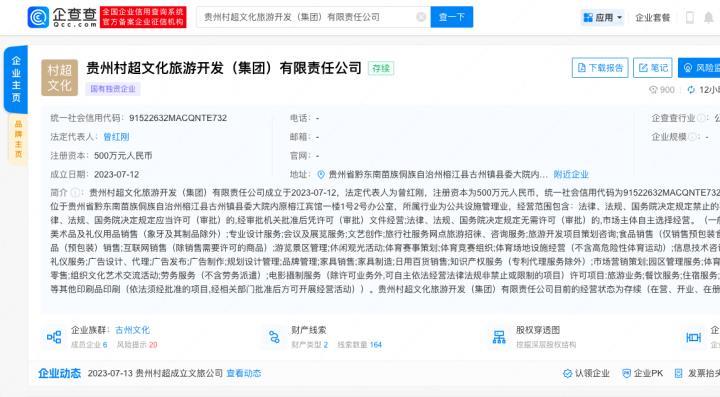
Task: Click the 国有独资企业 tag
Action: [x=112, y=89]
